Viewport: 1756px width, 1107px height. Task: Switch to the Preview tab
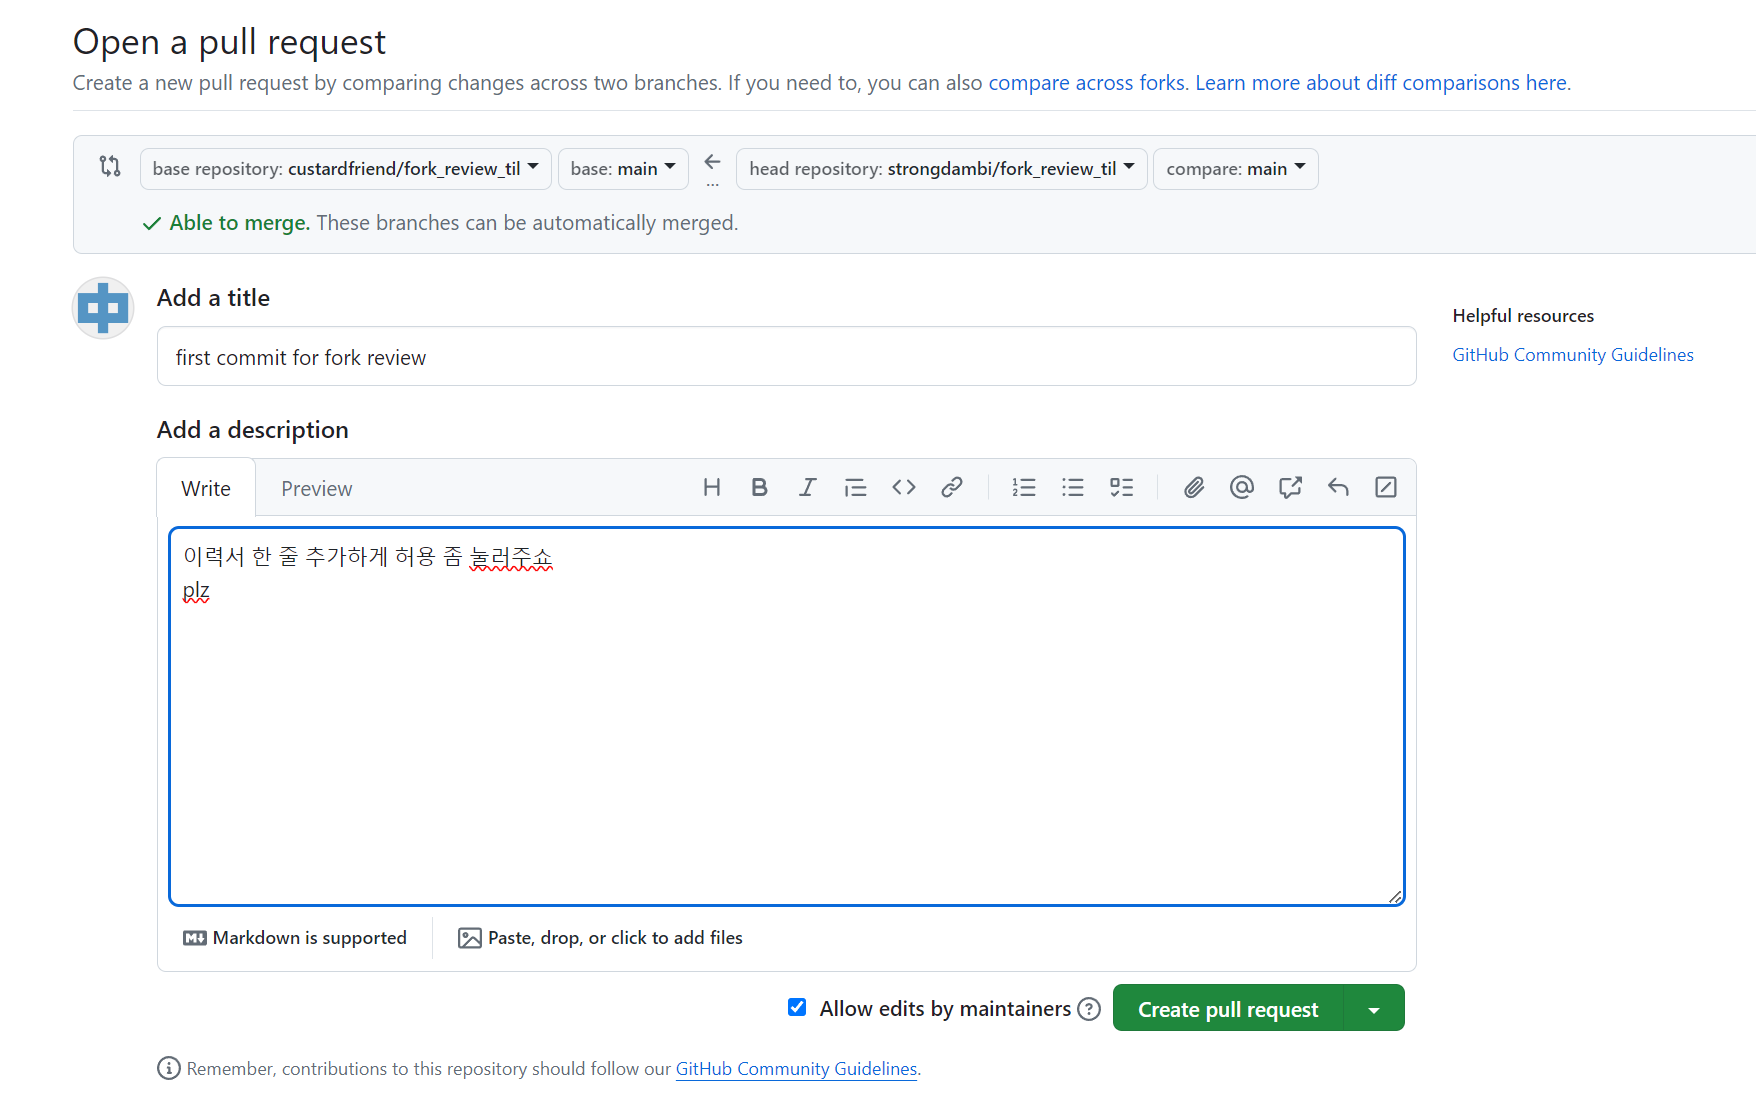(316, 488)
